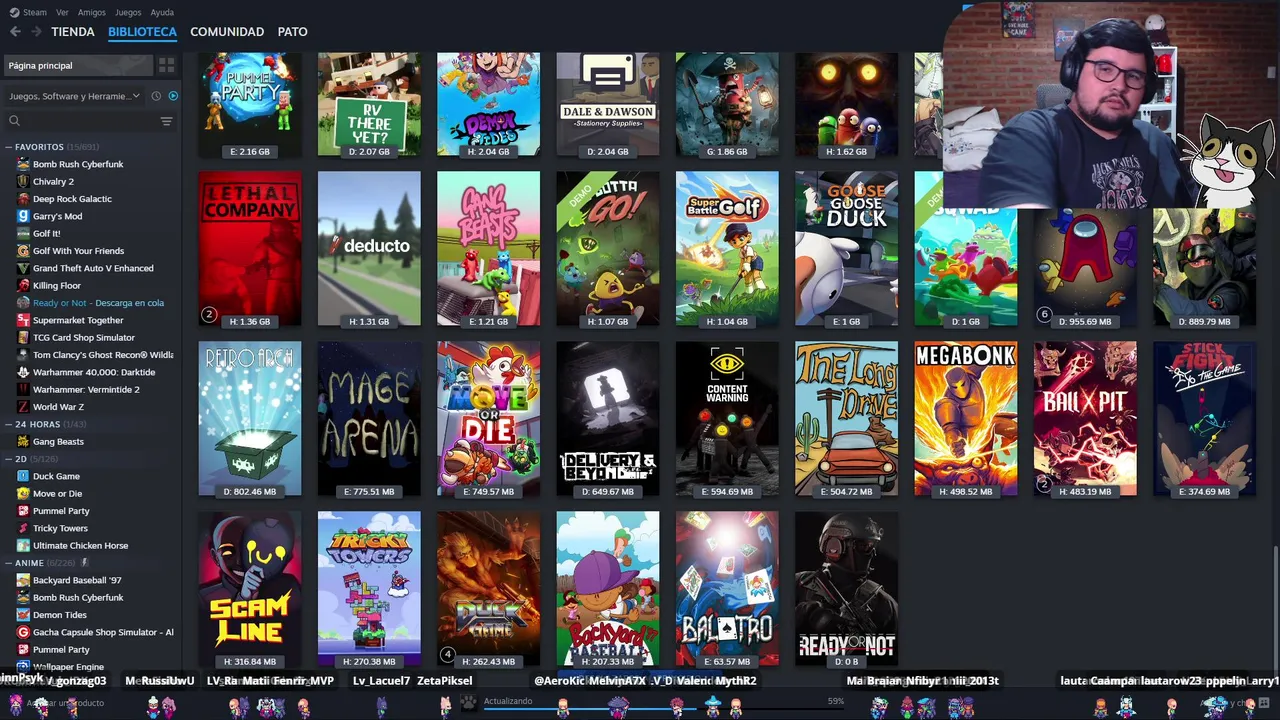Collapse the 24 HORAS category
Screen dimensions: 1280x720
(8, 424)
